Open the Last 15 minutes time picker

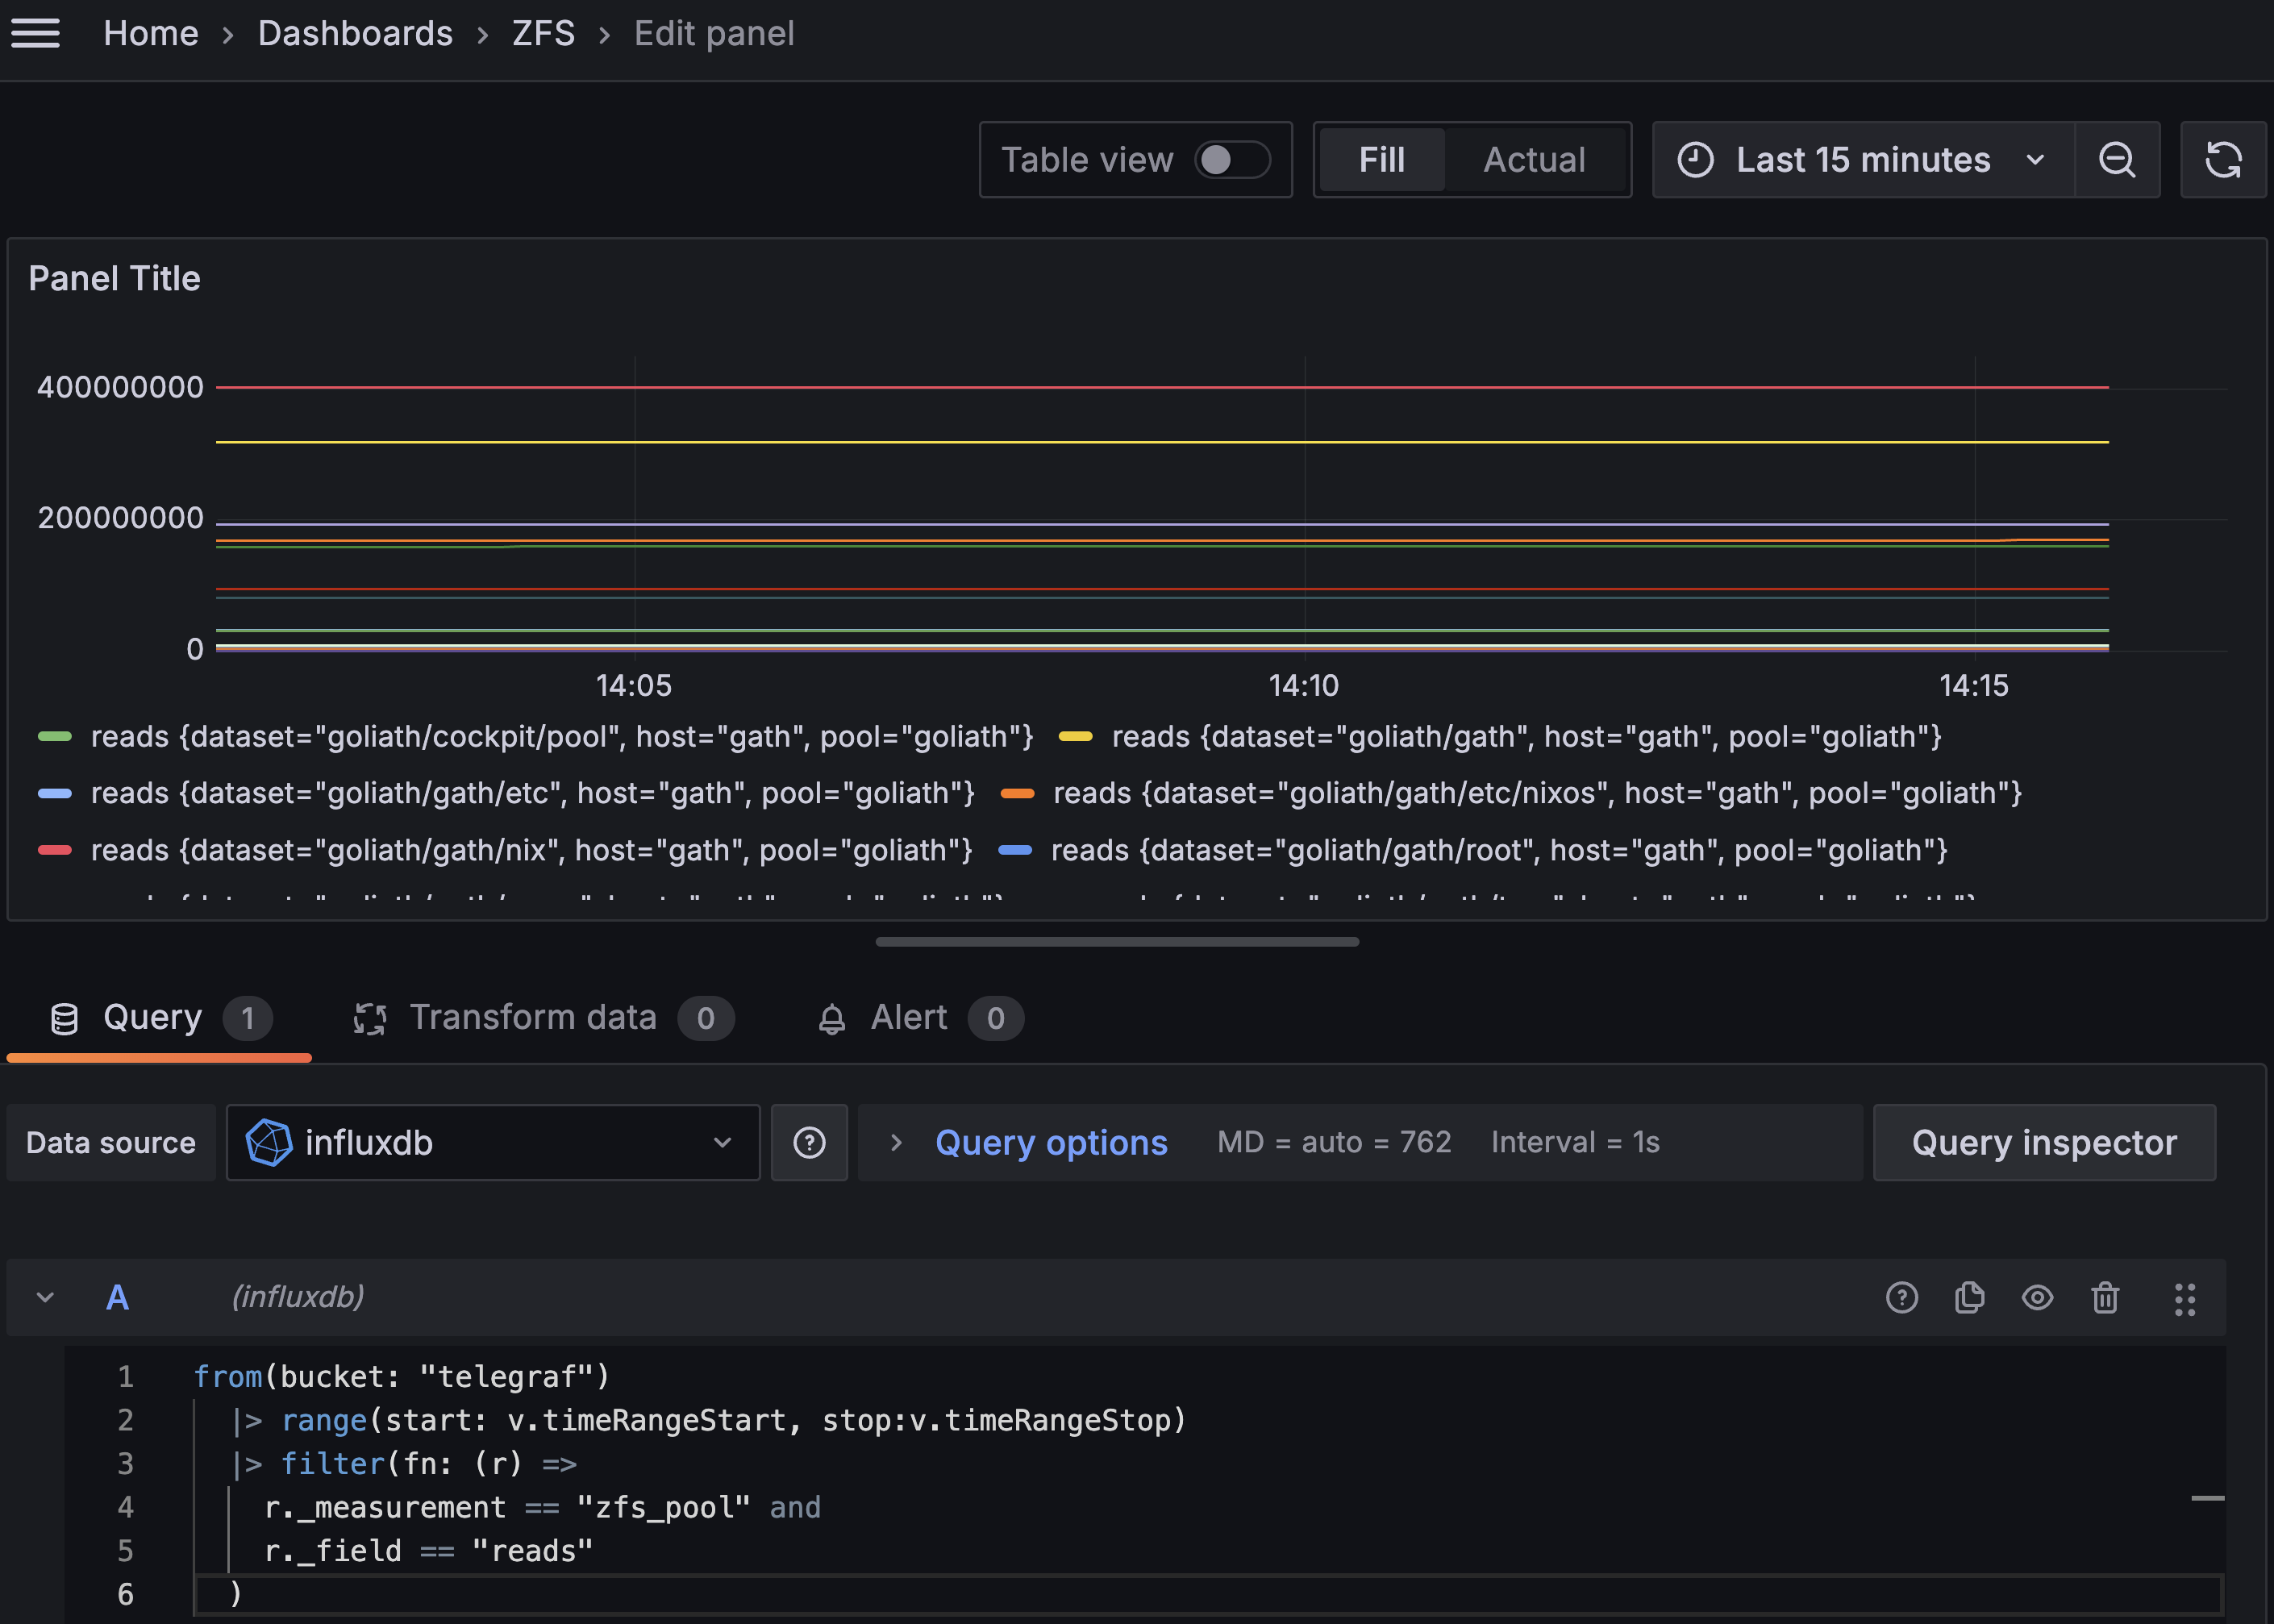click(x=1862, y=160)
